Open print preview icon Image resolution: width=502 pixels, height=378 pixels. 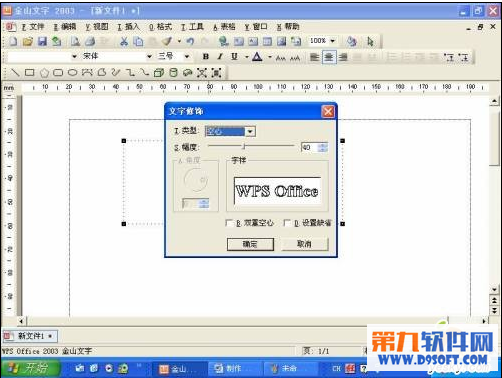click(x=75, y=41)
